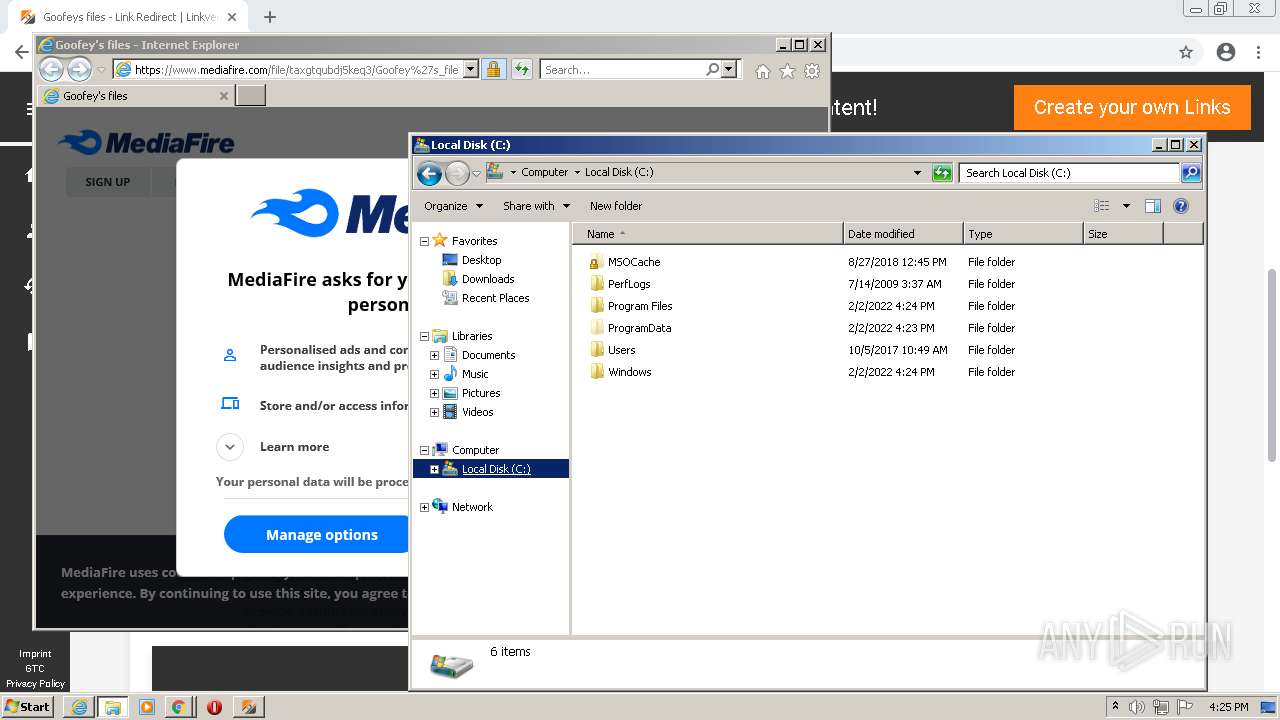Change the view using the view icon
The image size is (1280, 720).
1102,206
